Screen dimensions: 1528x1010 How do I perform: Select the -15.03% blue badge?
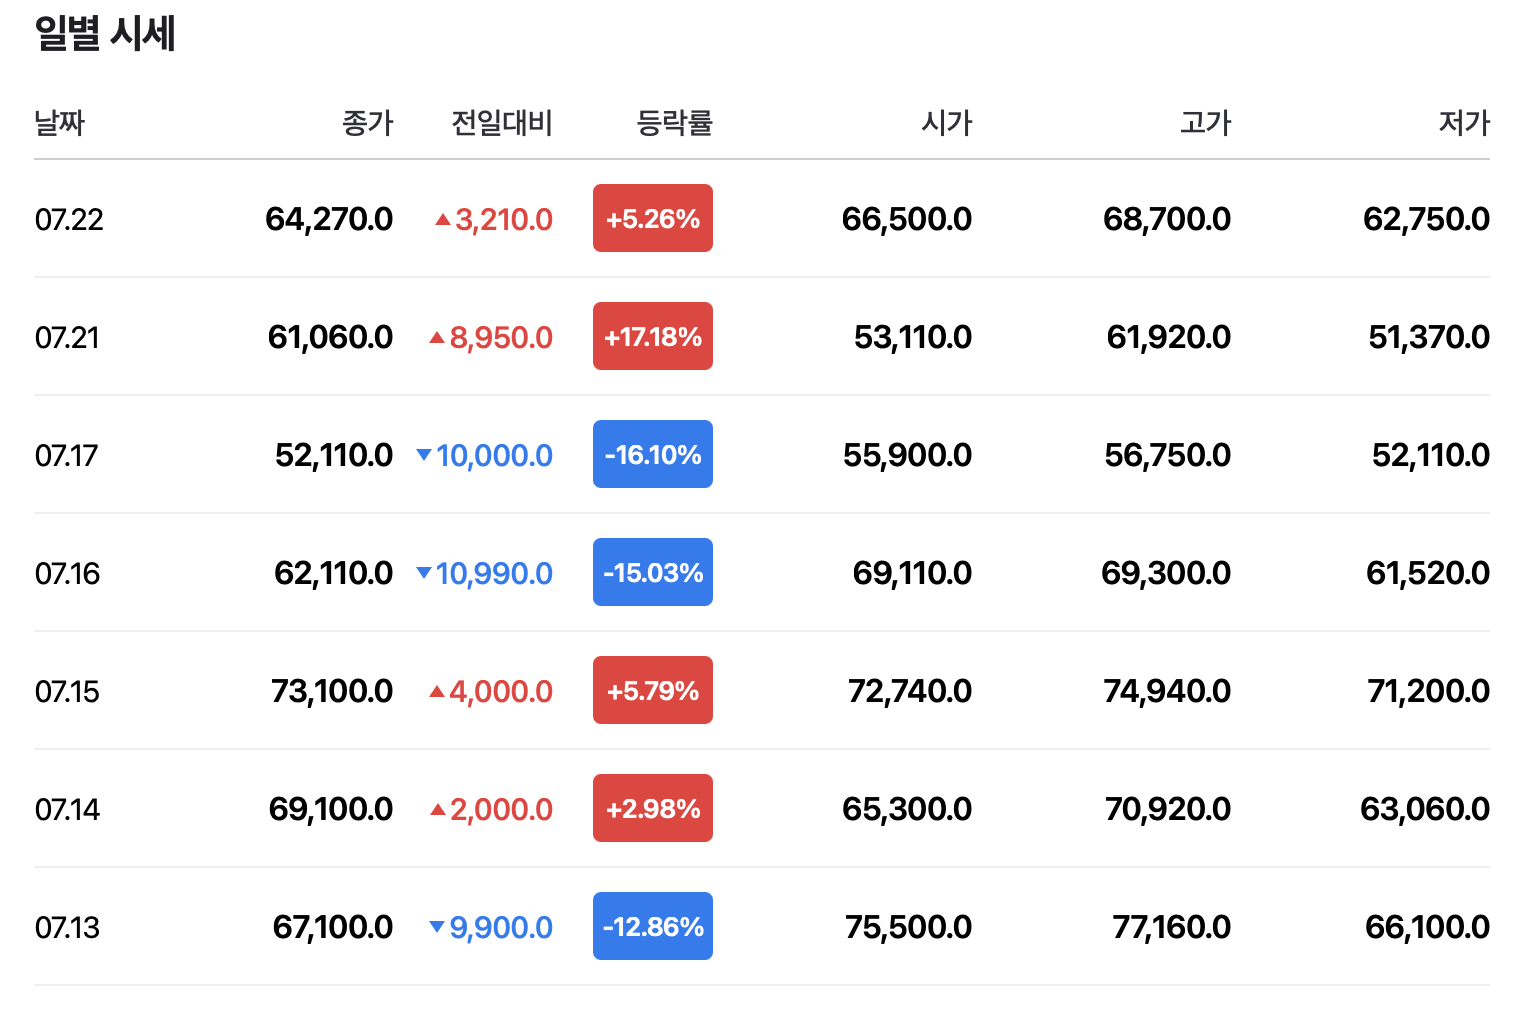pos(653,572)
